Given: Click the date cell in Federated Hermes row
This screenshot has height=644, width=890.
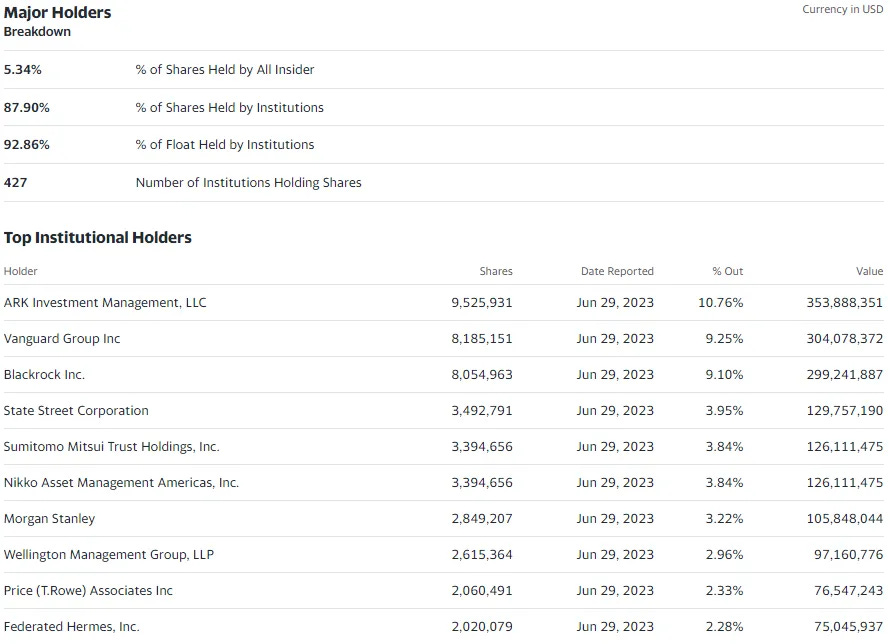Looking at the screenshot, I should coord(615,627).
